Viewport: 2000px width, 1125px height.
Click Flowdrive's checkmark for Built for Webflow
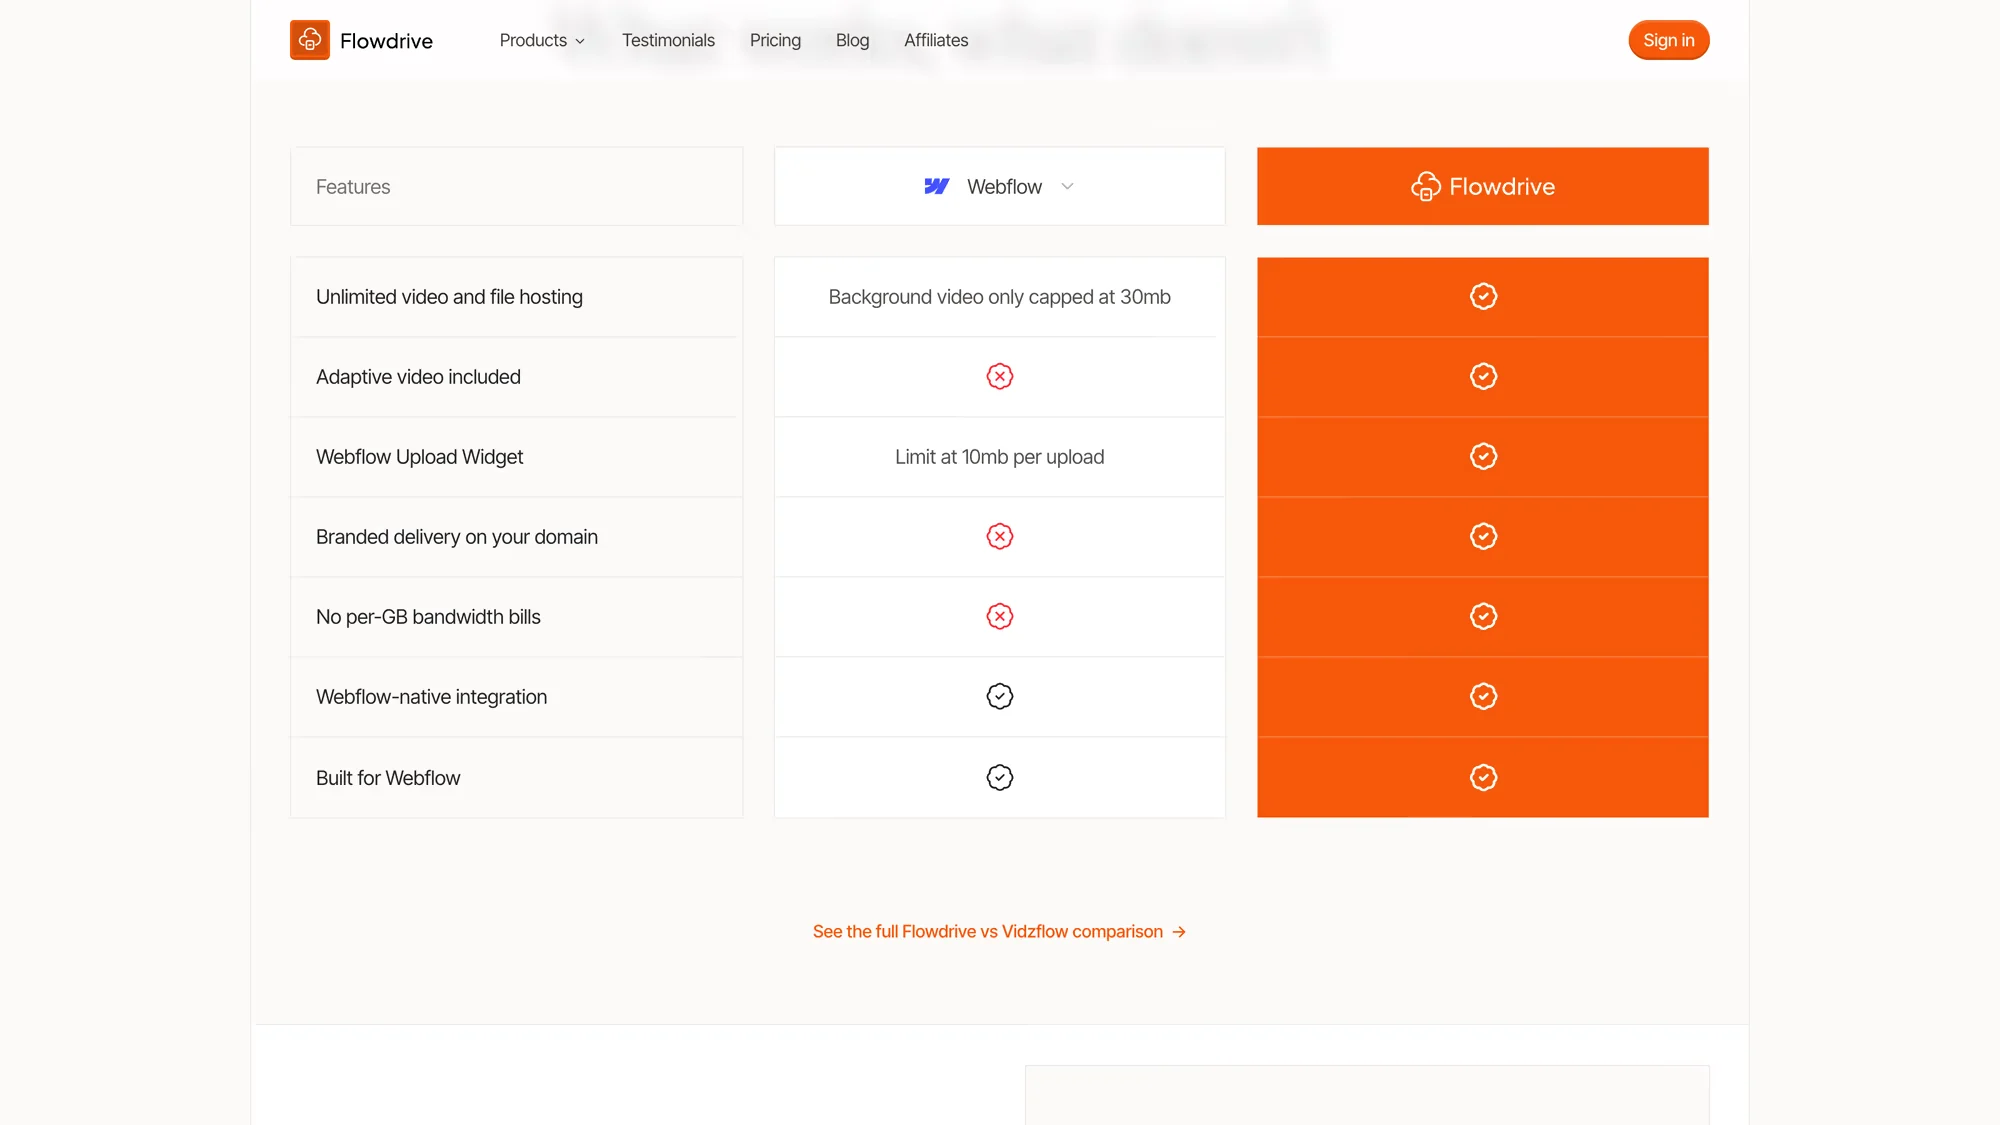1483,778
